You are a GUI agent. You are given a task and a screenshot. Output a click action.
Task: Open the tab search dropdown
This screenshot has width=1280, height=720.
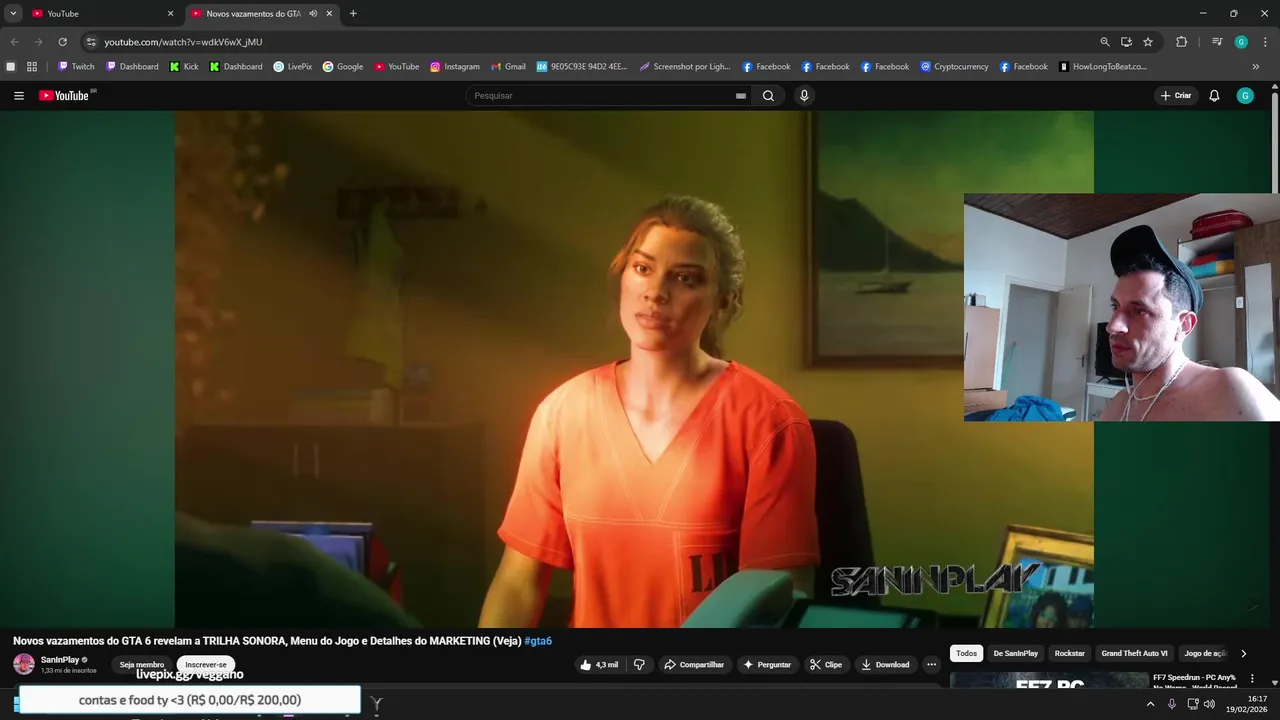pyautogui.click(x=13, y=14)
